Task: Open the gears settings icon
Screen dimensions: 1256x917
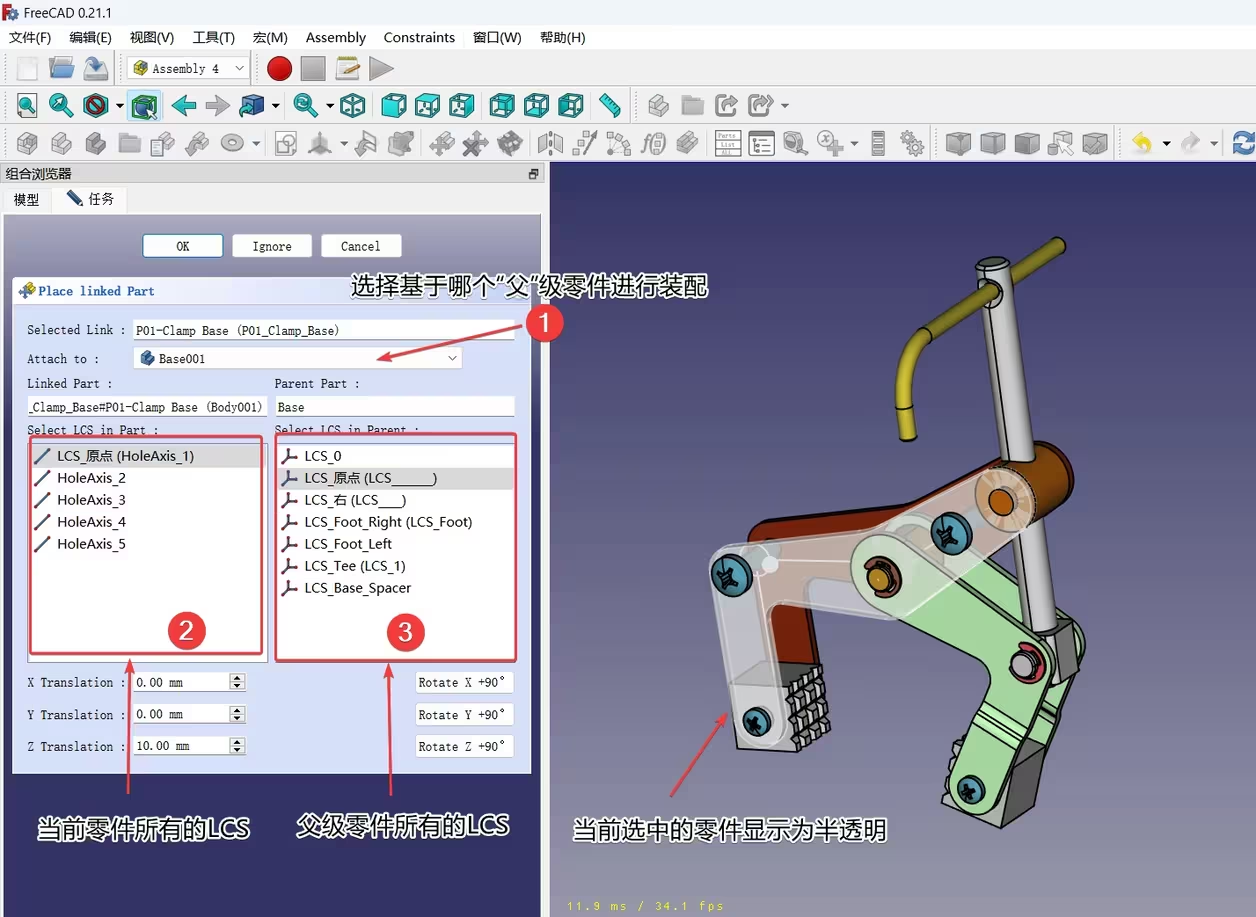Action: point(912,143)
